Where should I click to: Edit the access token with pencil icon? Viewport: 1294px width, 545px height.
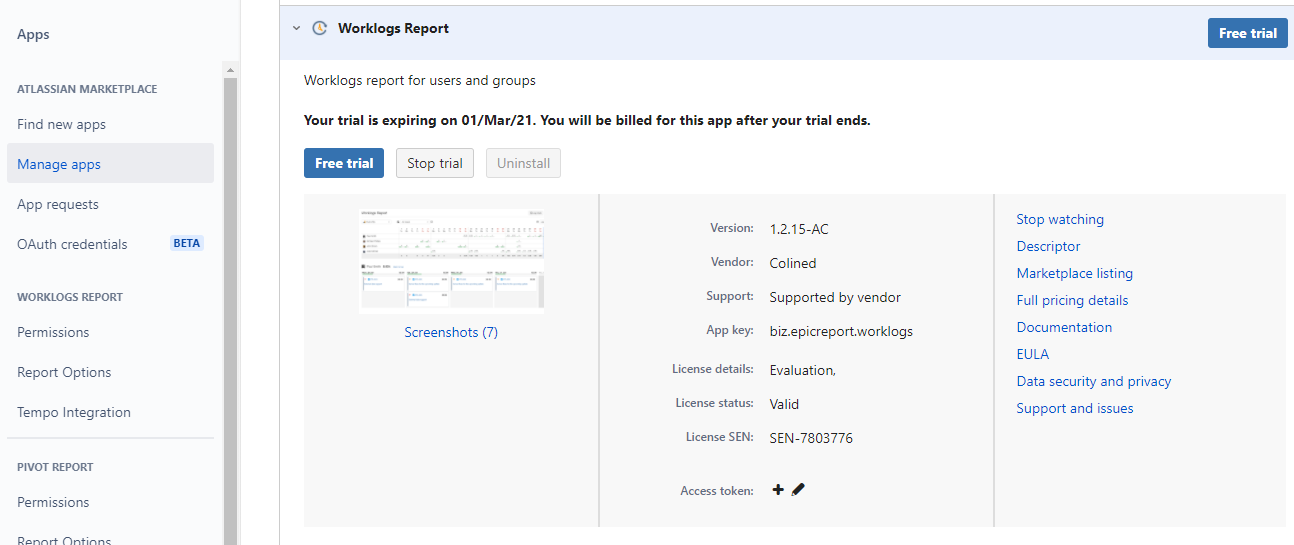click(x=798, y=490)
